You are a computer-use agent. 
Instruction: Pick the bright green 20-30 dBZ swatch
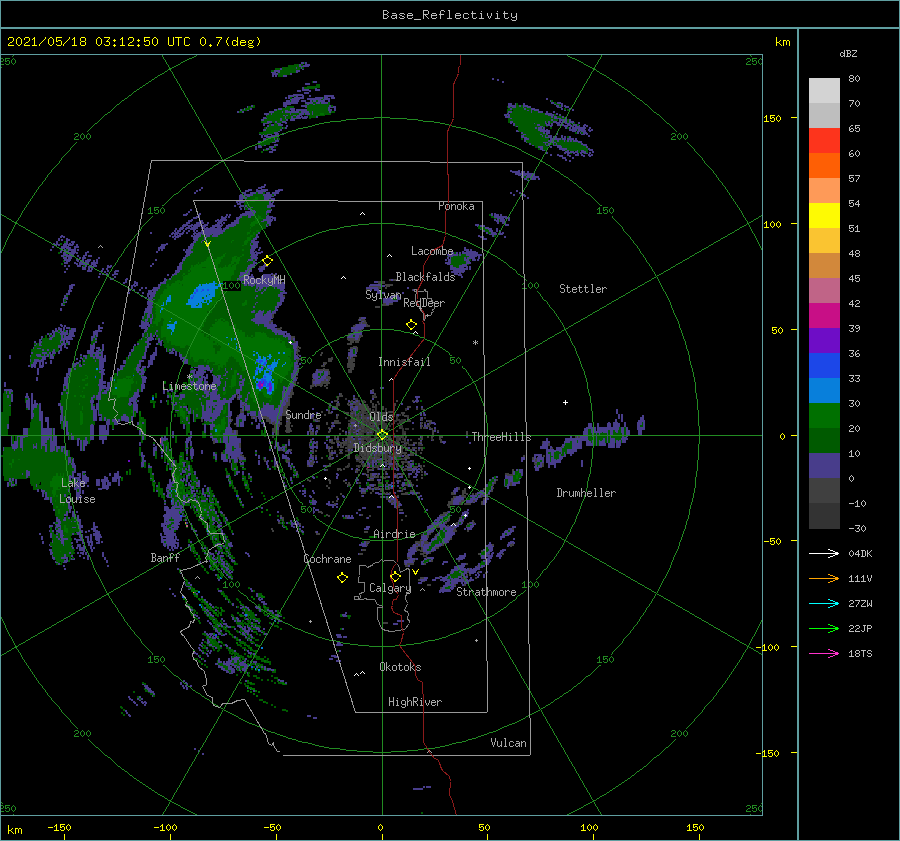coord(824,415)
